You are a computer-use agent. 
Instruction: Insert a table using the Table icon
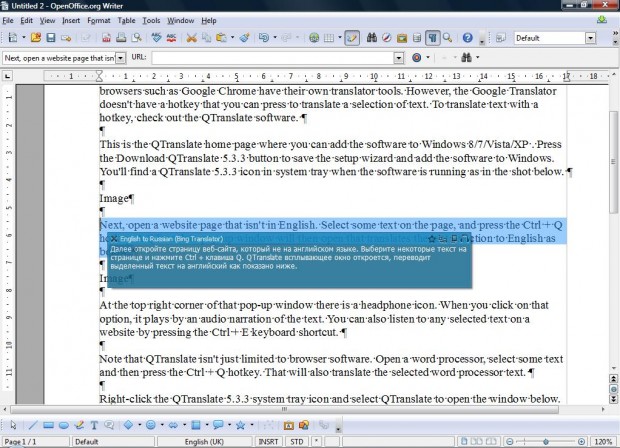click(329, 38)
